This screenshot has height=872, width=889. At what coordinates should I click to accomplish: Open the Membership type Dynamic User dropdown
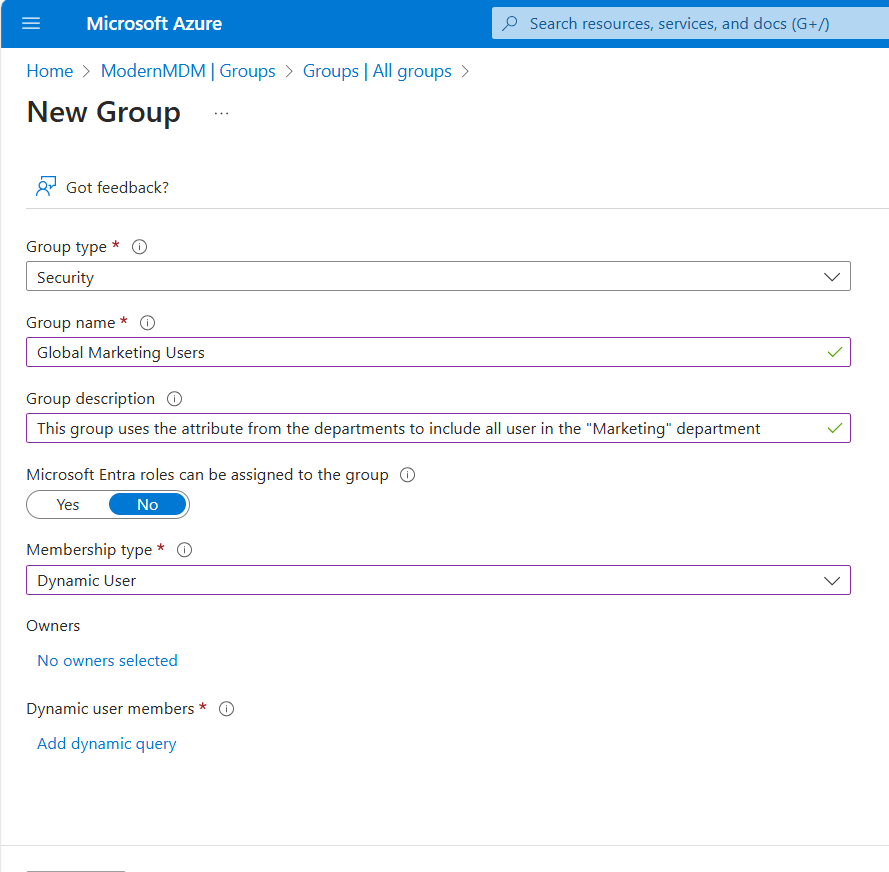coord(438,580)
